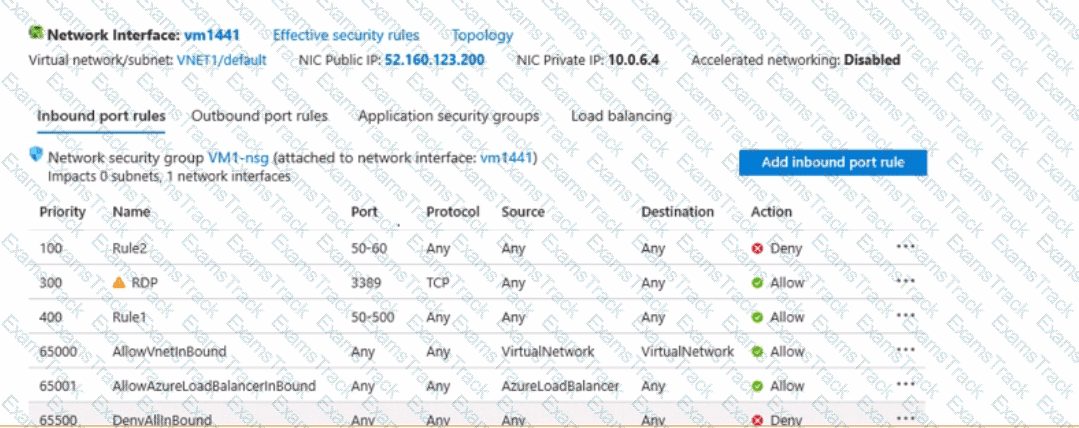Image resolution: width=1079 pixels, height=428 pixels.
Task: Click the green Allow icon for Rule1
Action: [757, 317]
